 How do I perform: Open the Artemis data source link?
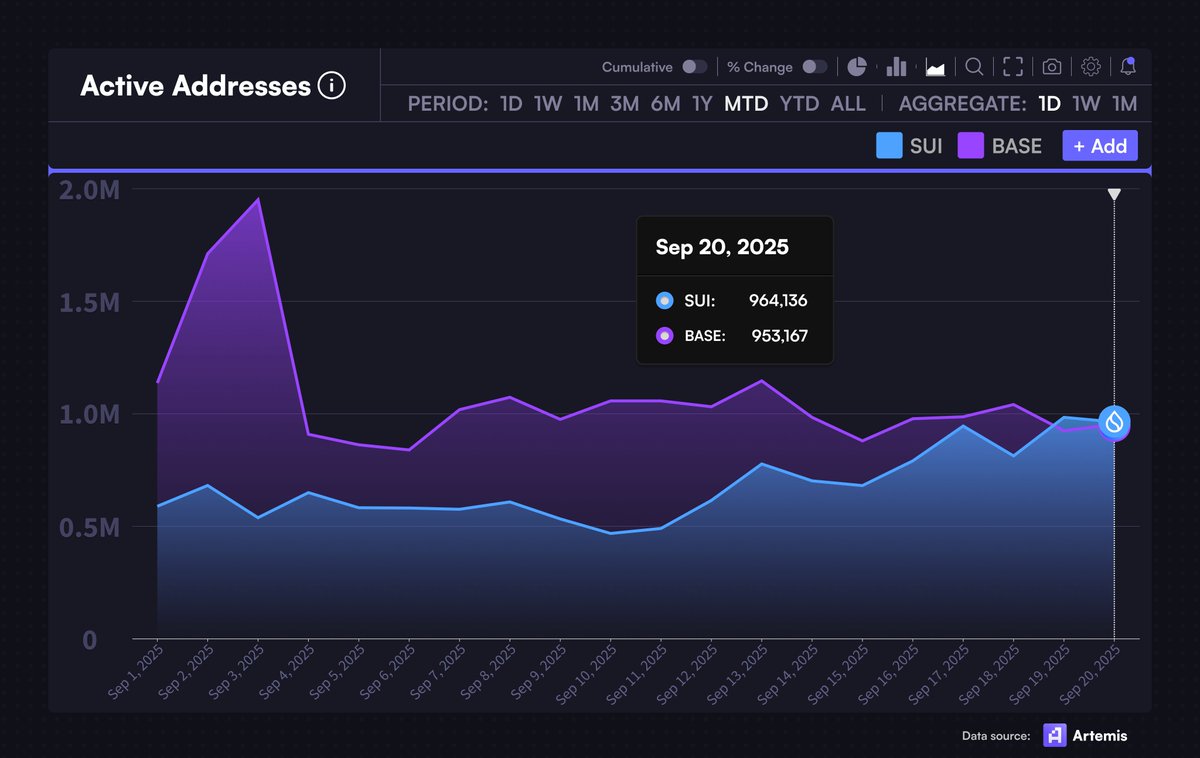1085,735
